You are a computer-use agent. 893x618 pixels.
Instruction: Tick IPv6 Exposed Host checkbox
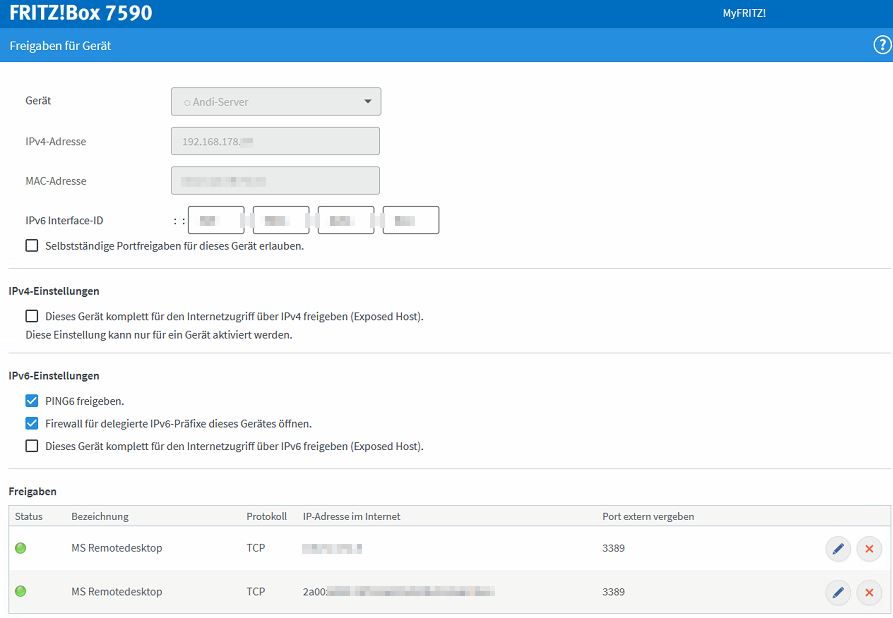click(x=32, y=446)
